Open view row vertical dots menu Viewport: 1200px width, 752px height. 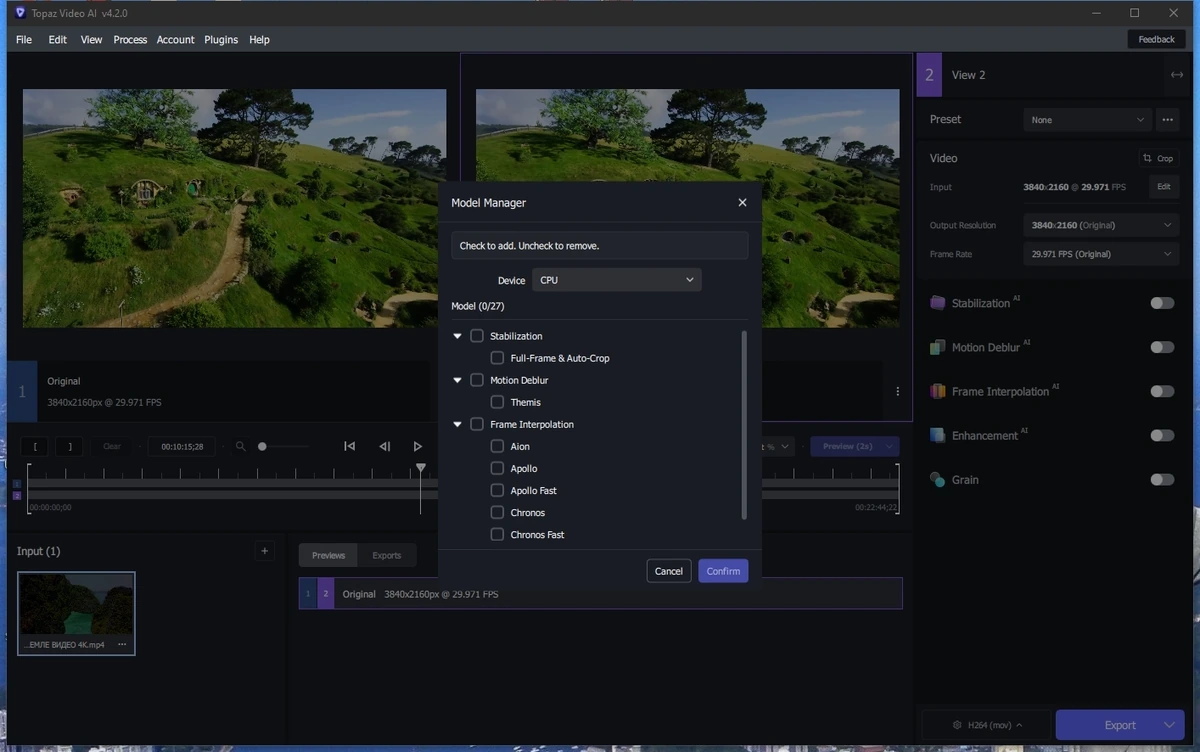point(897,391)
